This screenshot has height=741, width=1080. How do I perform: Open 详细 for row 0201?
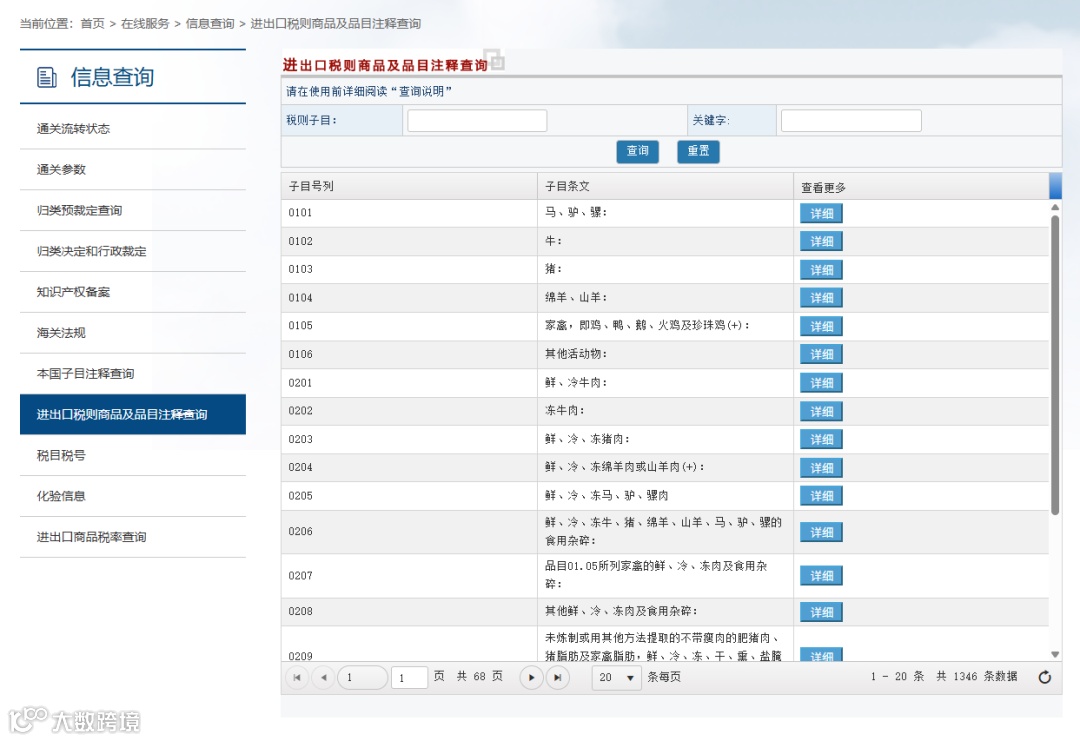(821, 383)
